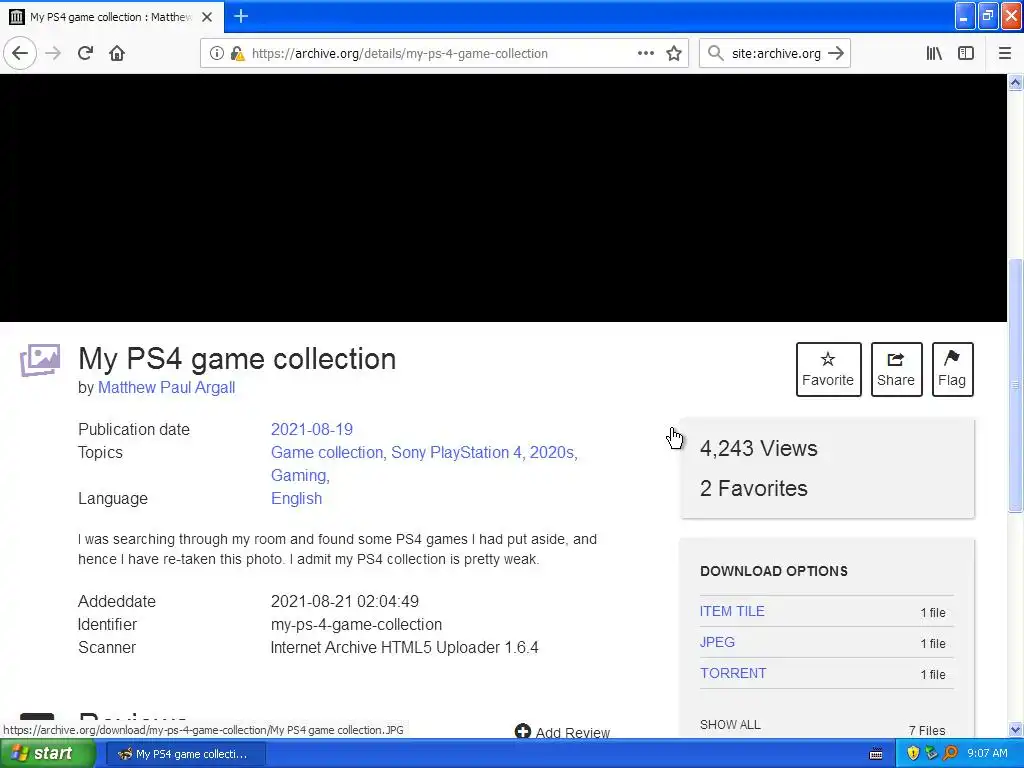Click the 2 Favorites text
This screenshot has height=768, width=1024.
pos(754,488)
